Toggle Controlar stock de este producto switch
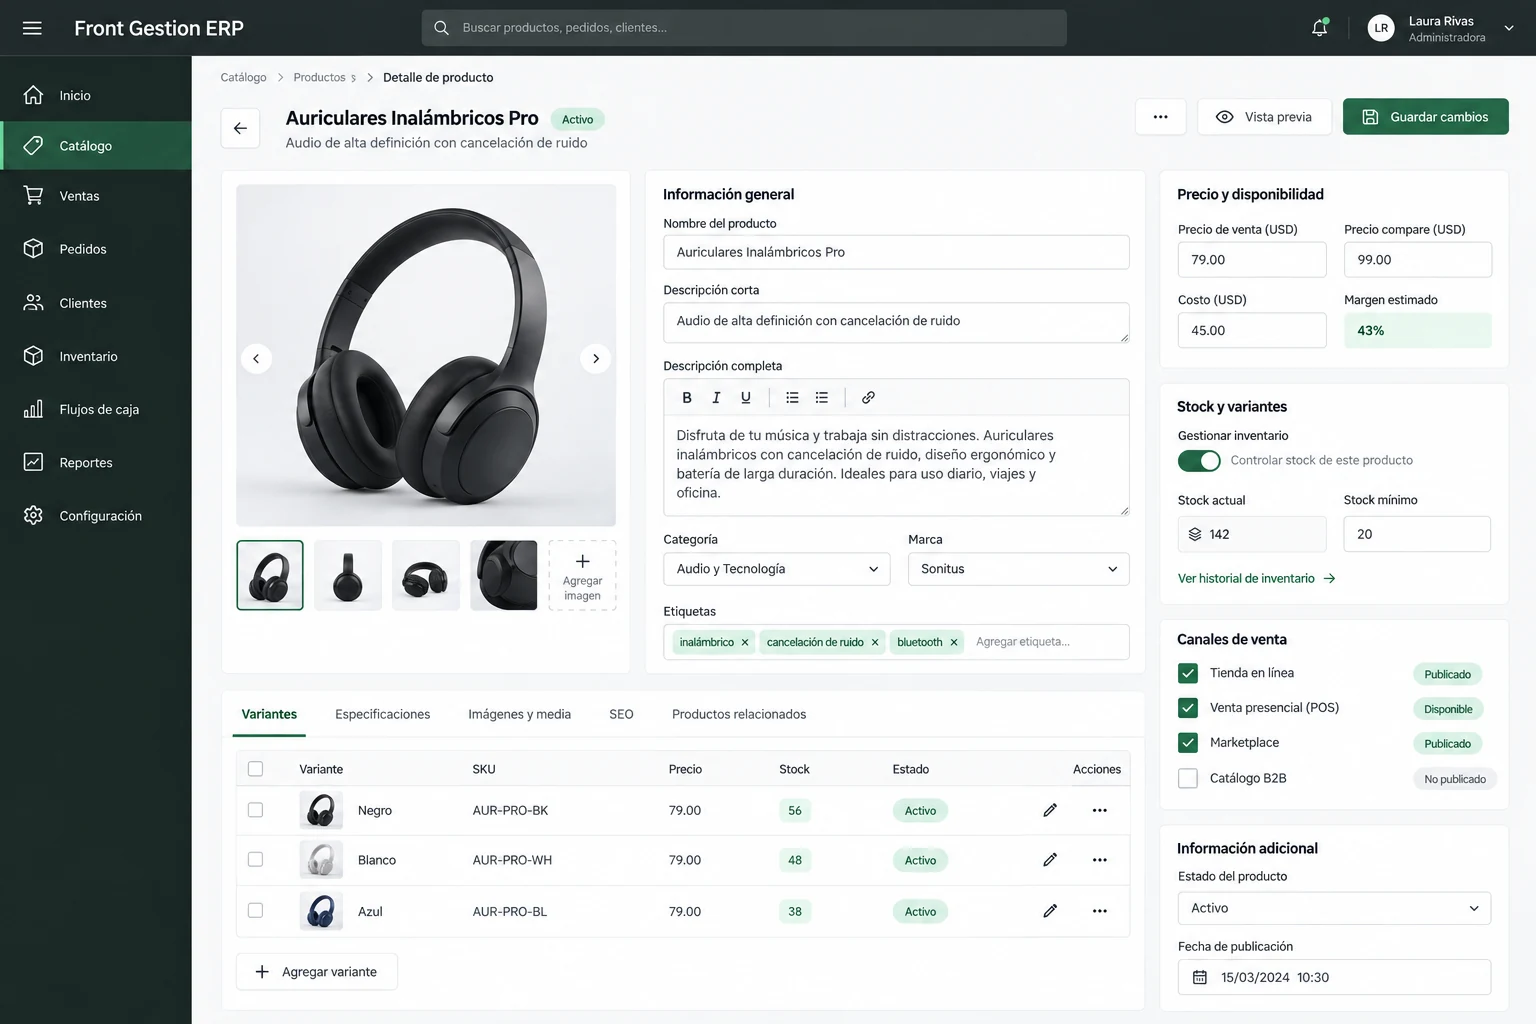The height and width of the screenshot is (1024, 1536). click(x=1199, y=461)
